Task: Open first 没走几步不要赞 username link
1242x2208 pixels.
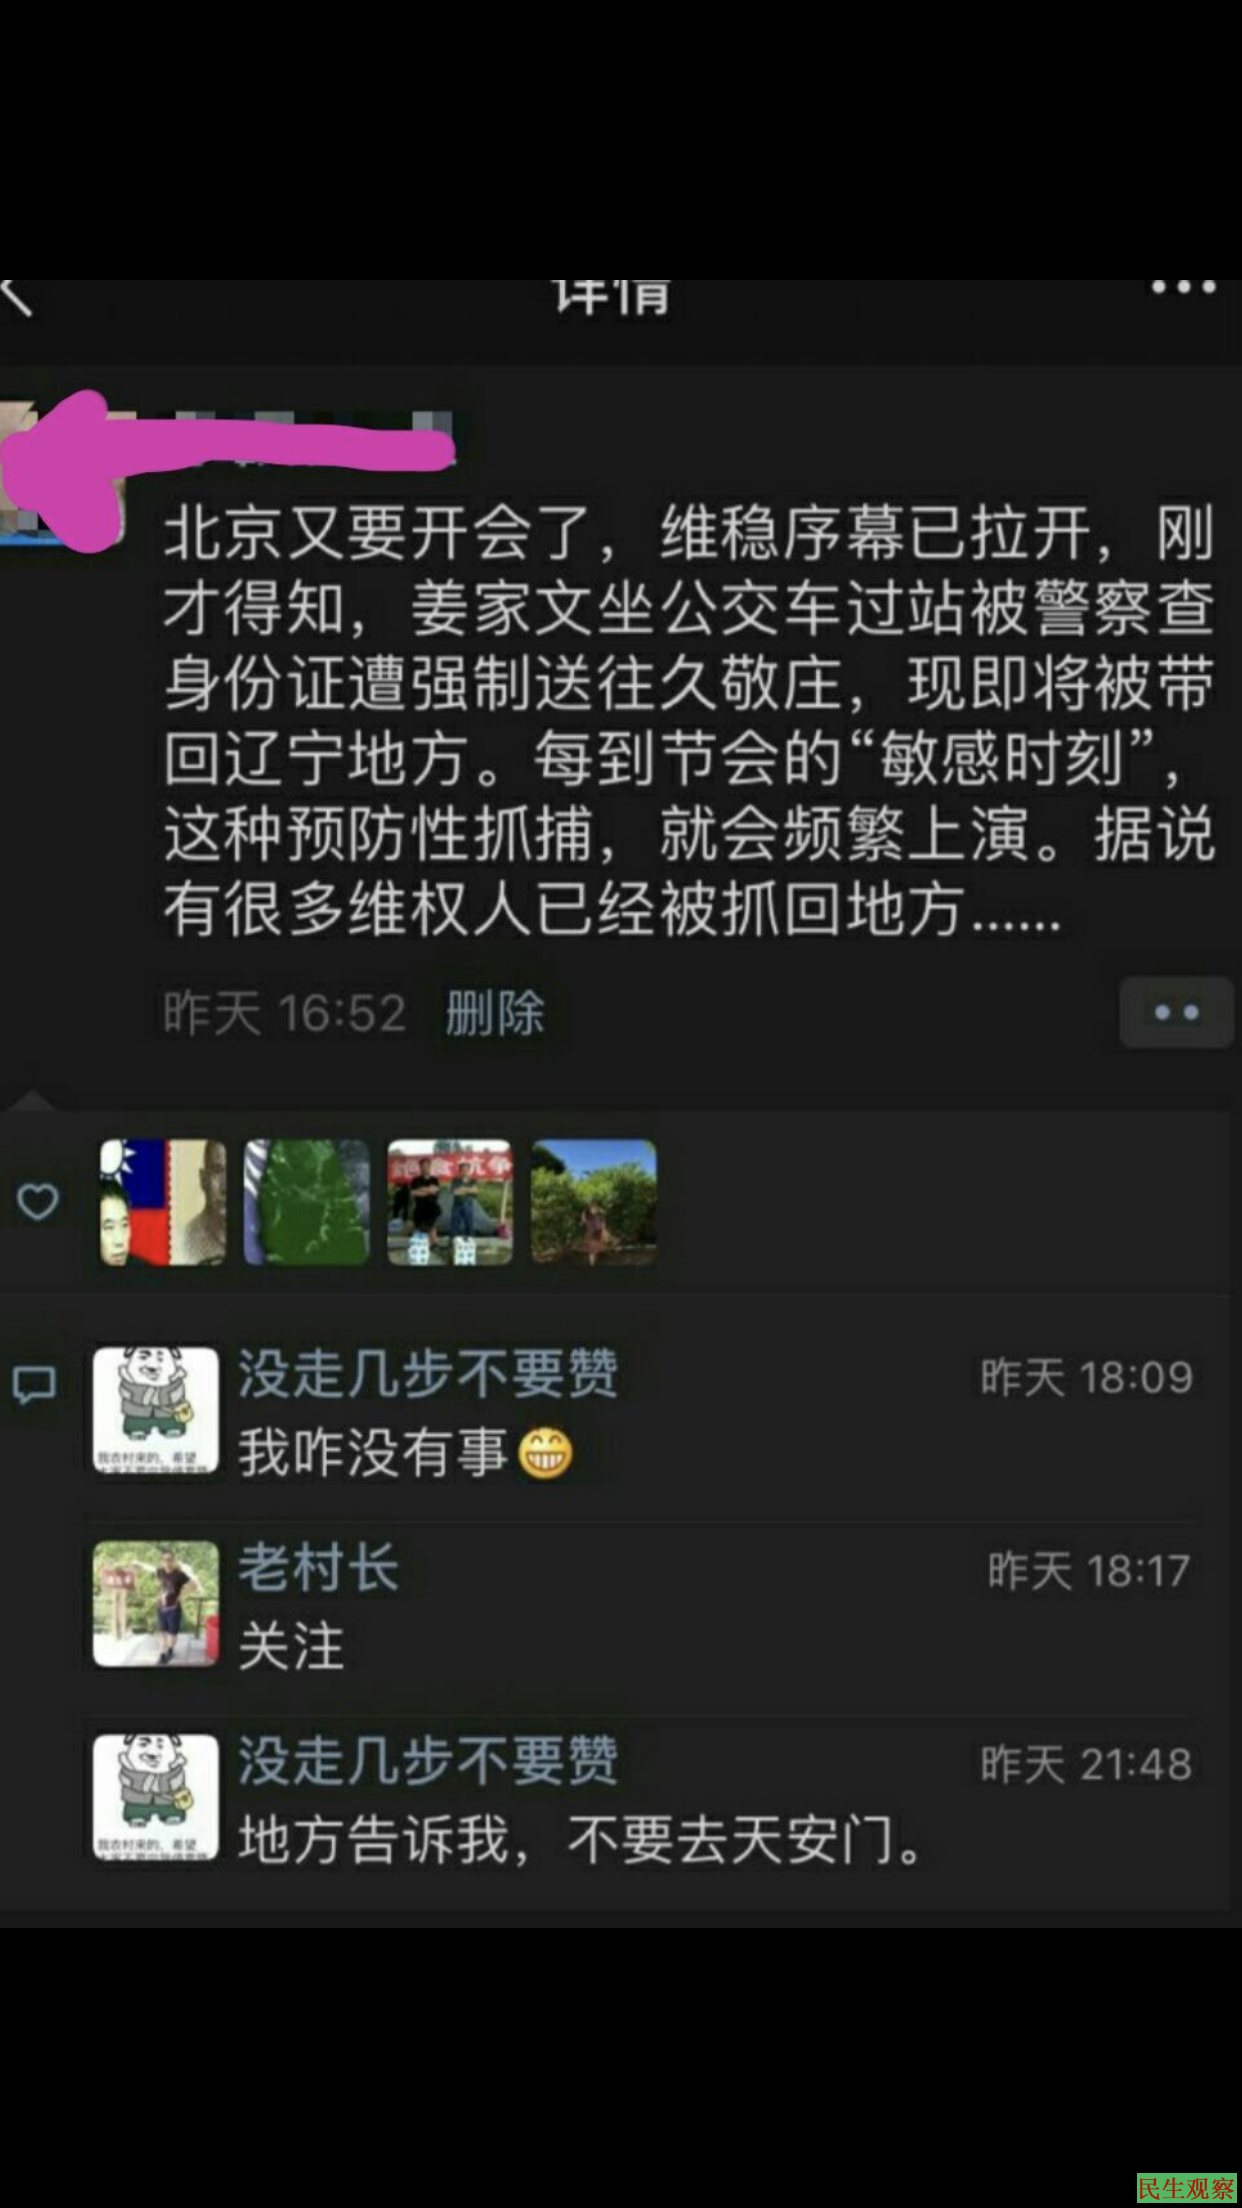Action: pos(428,1373)
